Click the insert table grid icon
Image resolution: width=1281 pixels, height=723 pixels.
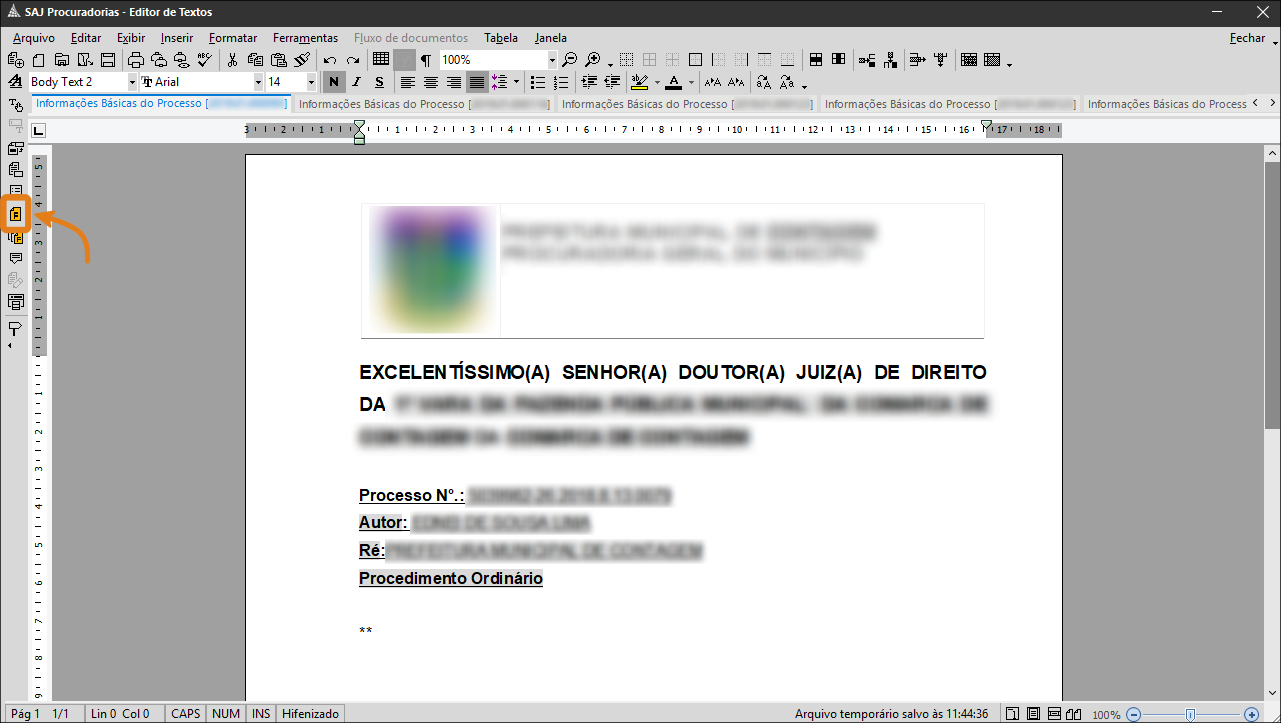pyautogui.click(x=381, y=60)
